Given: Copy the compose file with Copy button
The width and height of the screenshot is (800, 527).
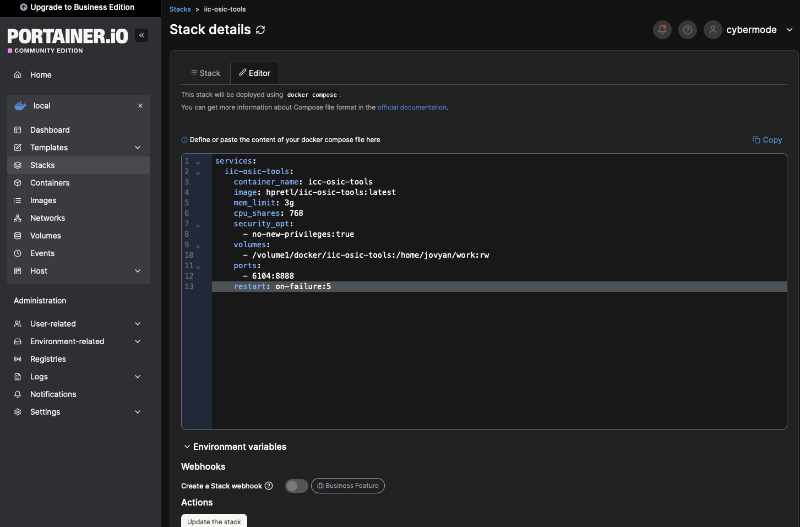Looking at the screenshot, I should [x=767, y=140].
